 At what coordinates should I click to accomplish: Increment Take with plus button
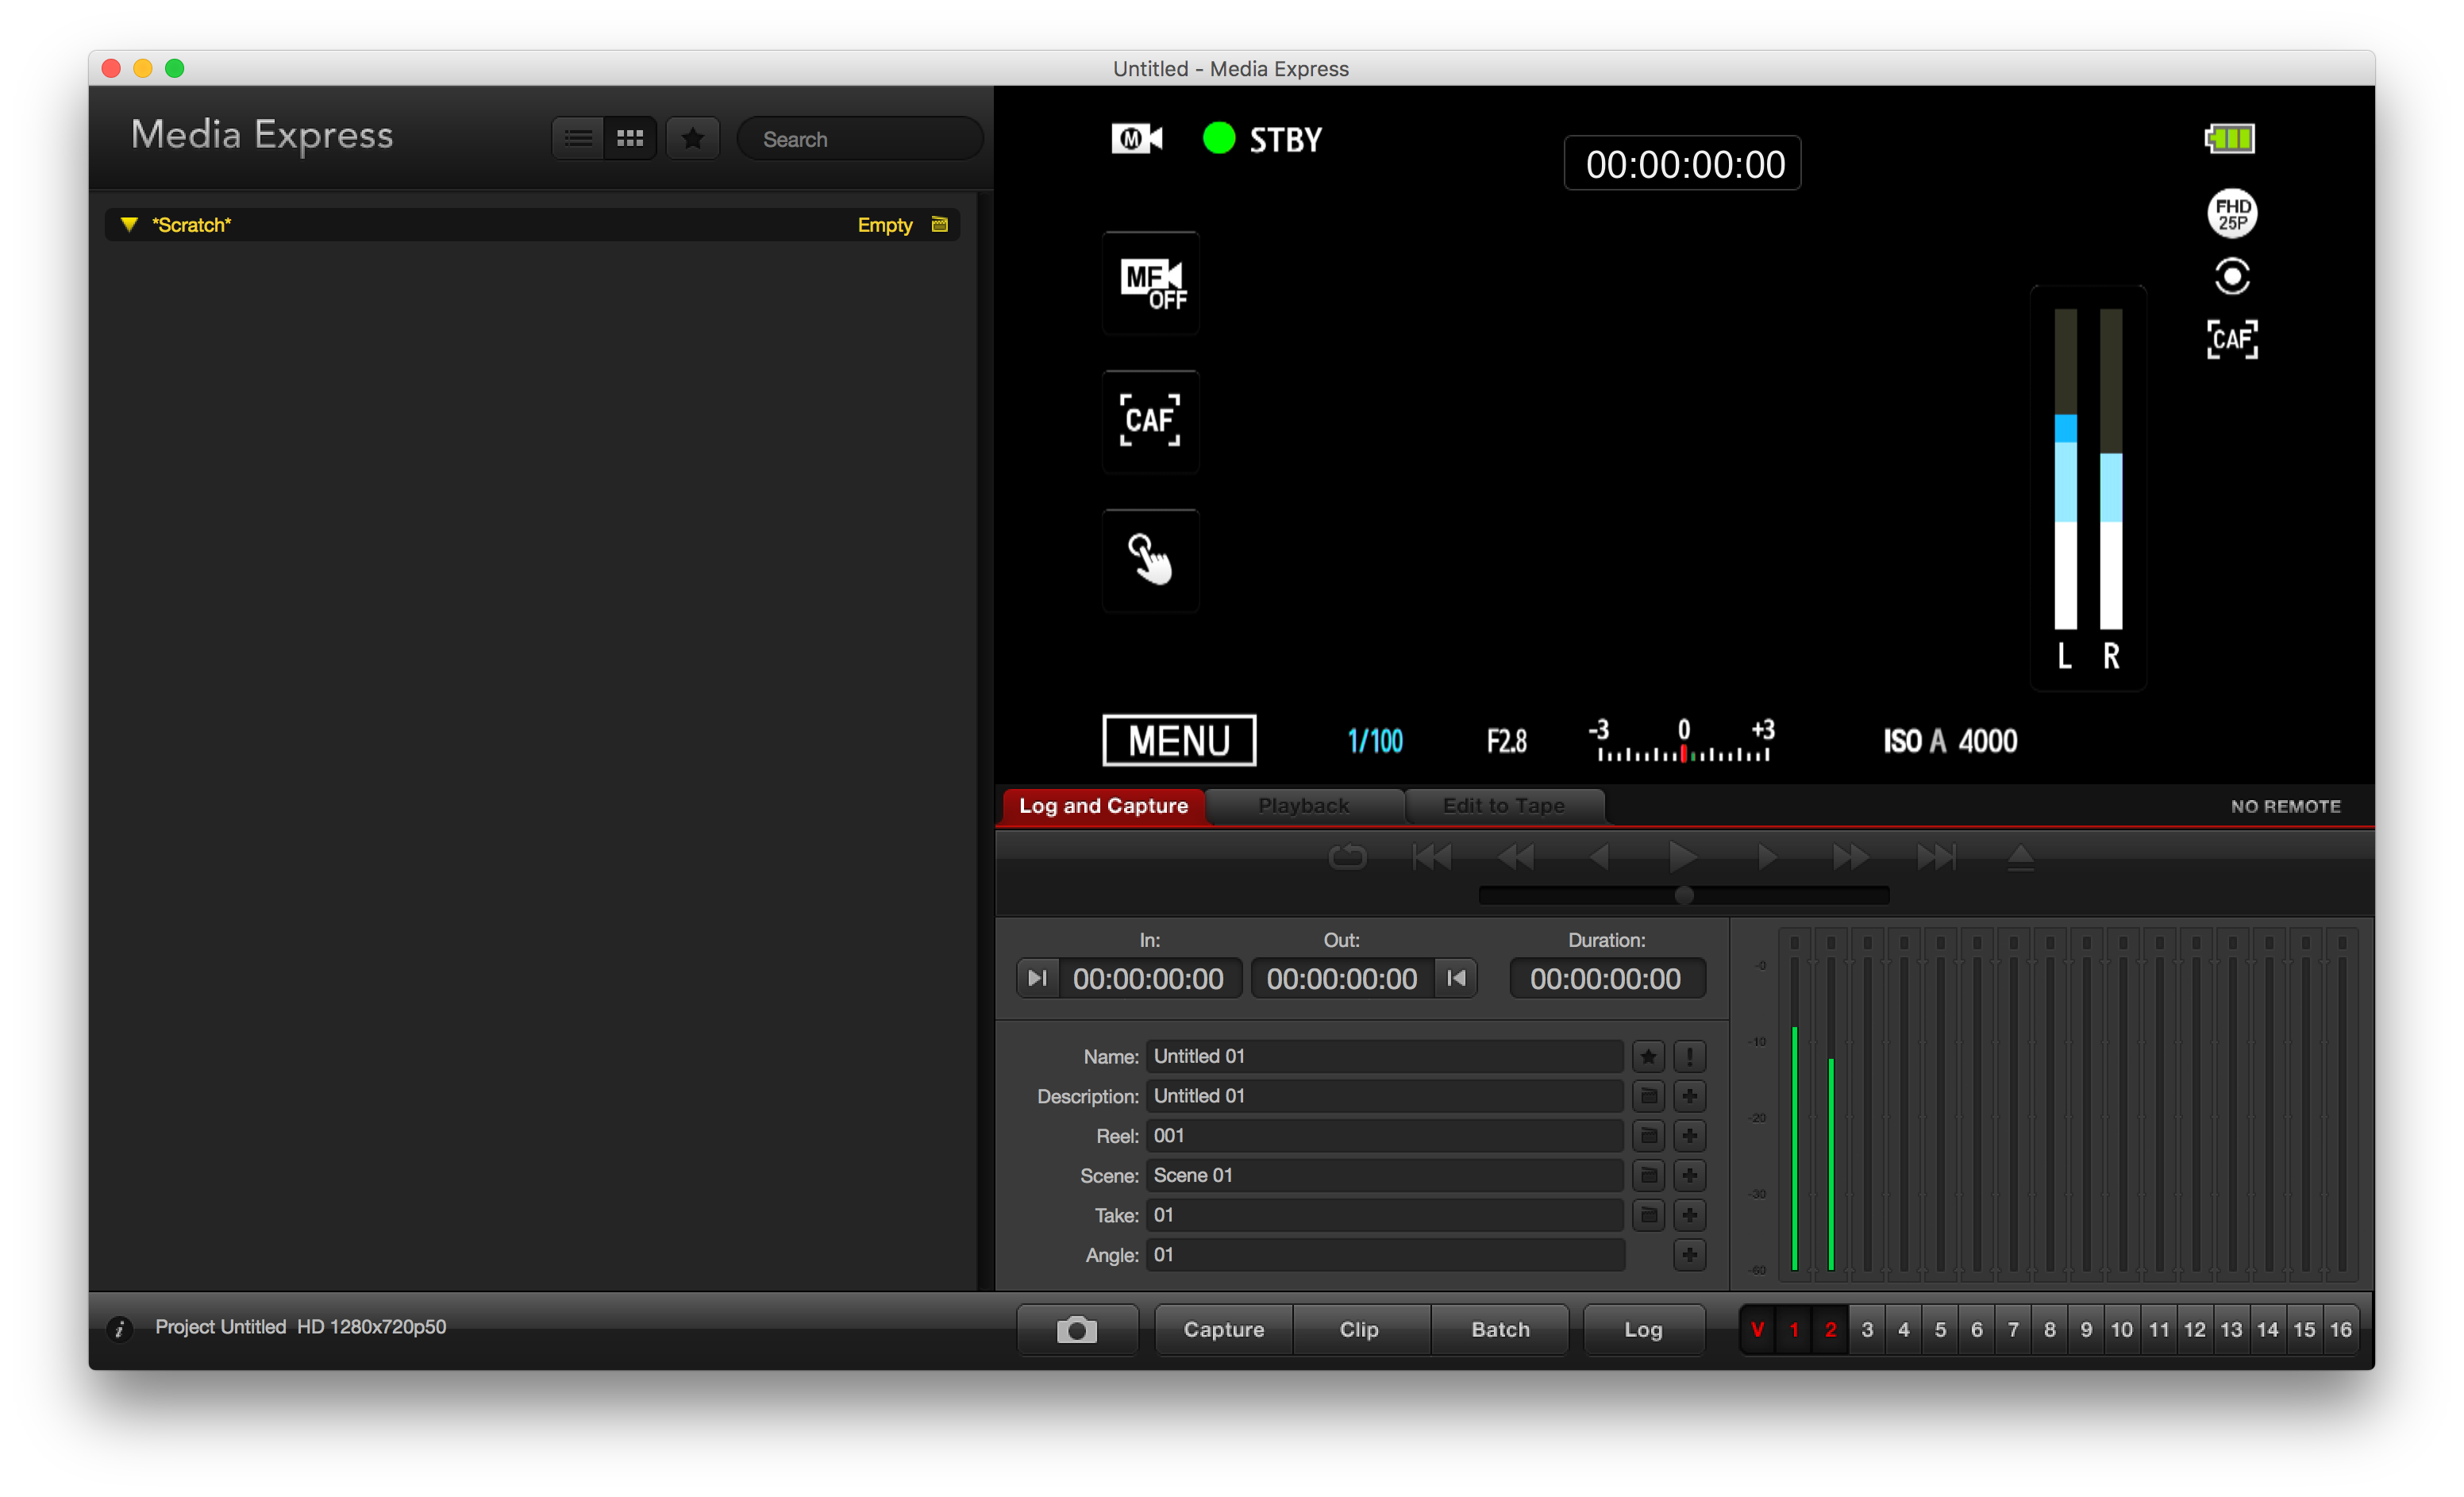[1689, 1215]
